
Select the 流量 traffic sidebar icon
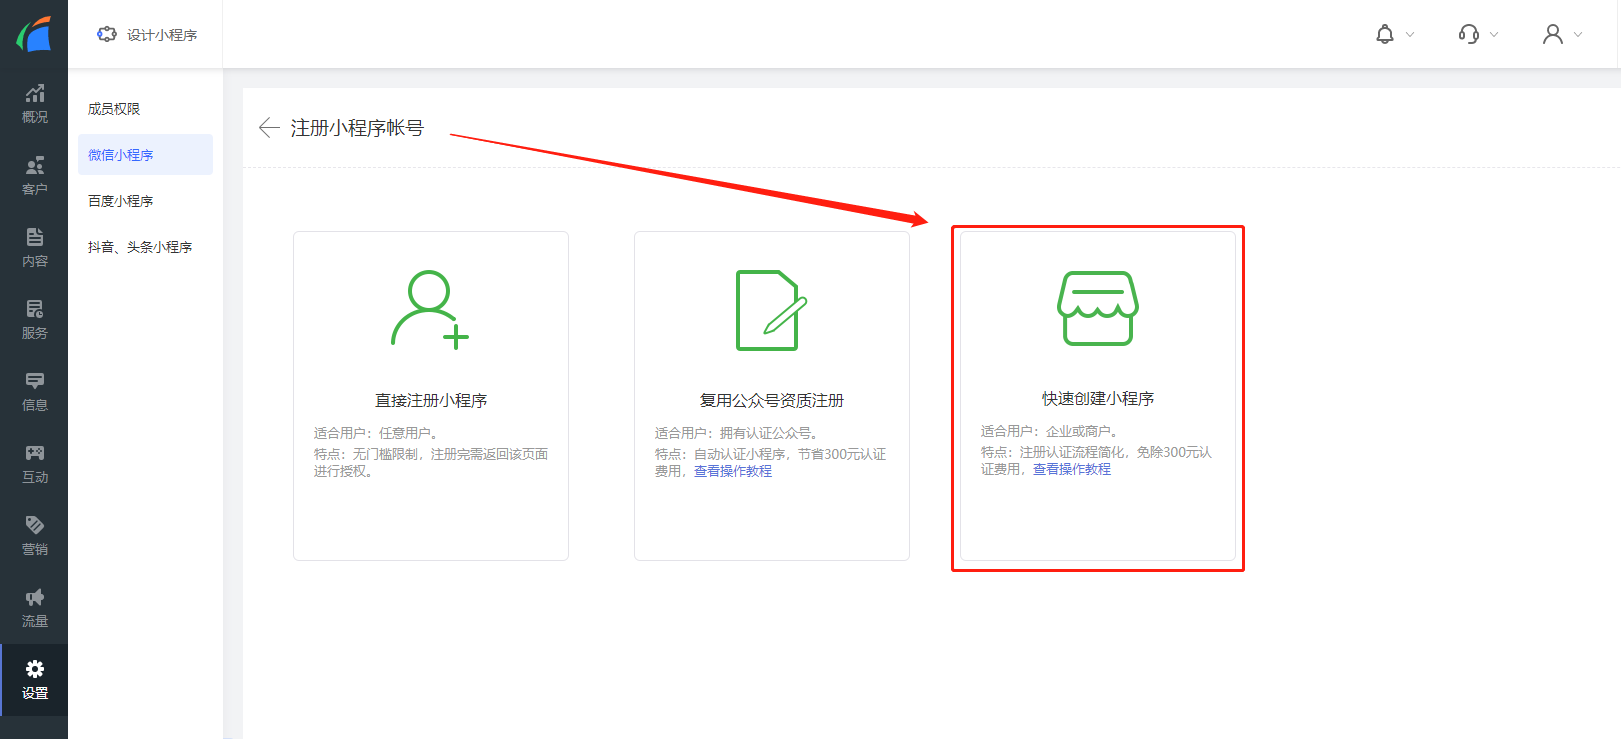pos(34,607)
